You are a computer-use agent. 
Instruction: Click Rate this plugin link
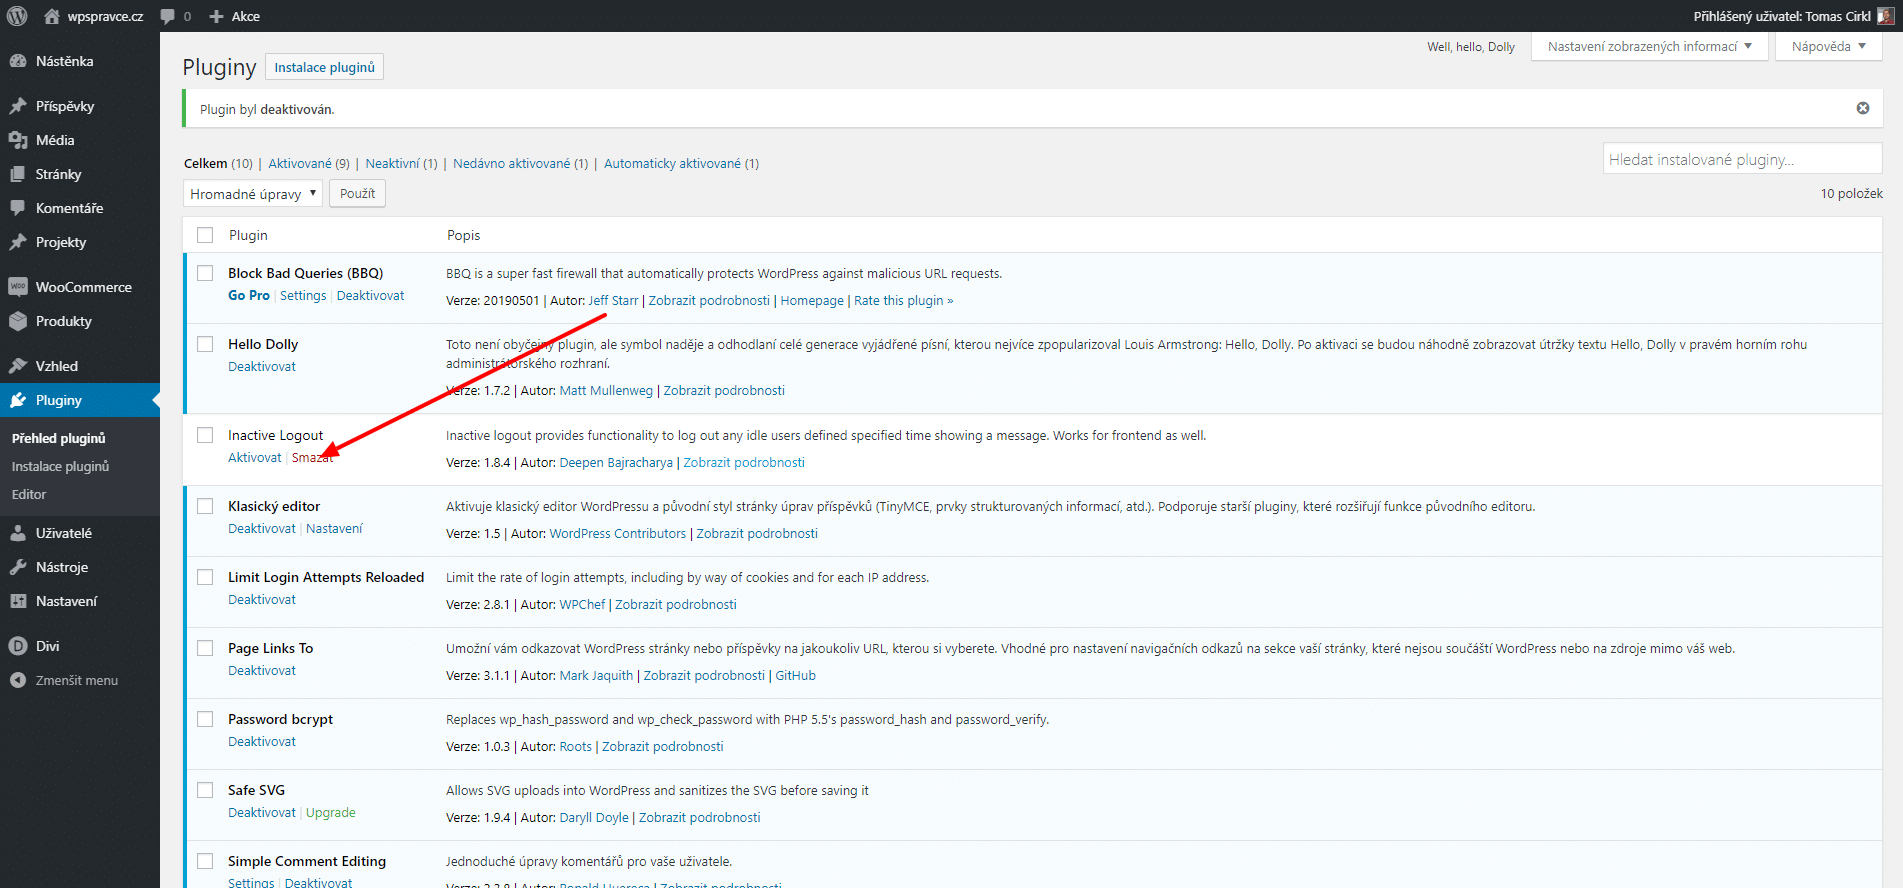coord(904,301)
